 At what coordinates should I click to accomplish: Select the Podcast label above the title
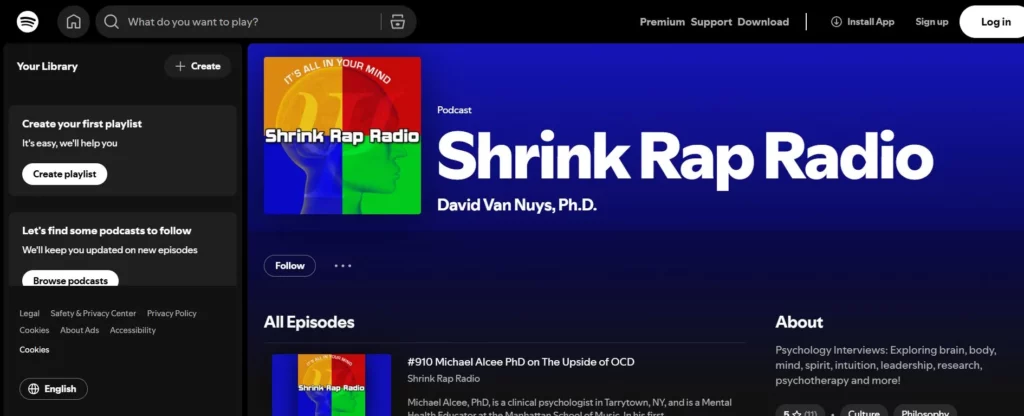[455, 110]
